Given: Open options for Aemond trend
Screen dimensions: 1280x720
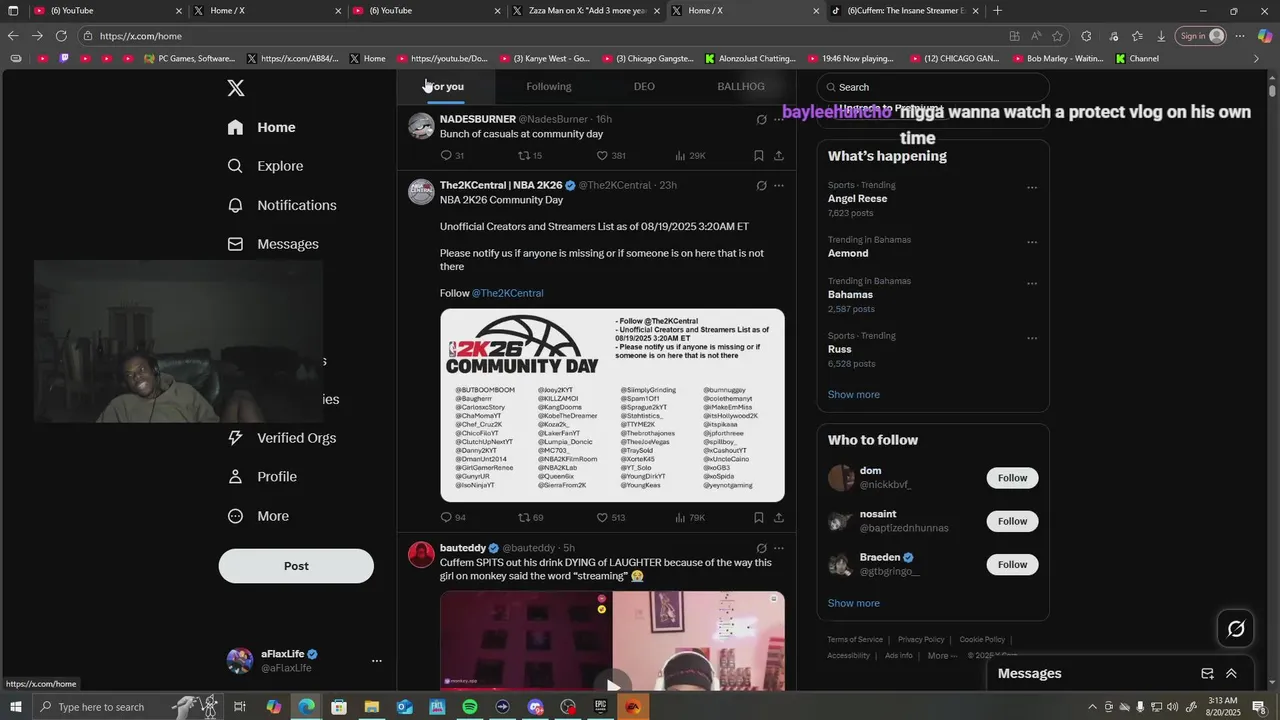Looking at the screenshot, I should tap(1032, 242).
